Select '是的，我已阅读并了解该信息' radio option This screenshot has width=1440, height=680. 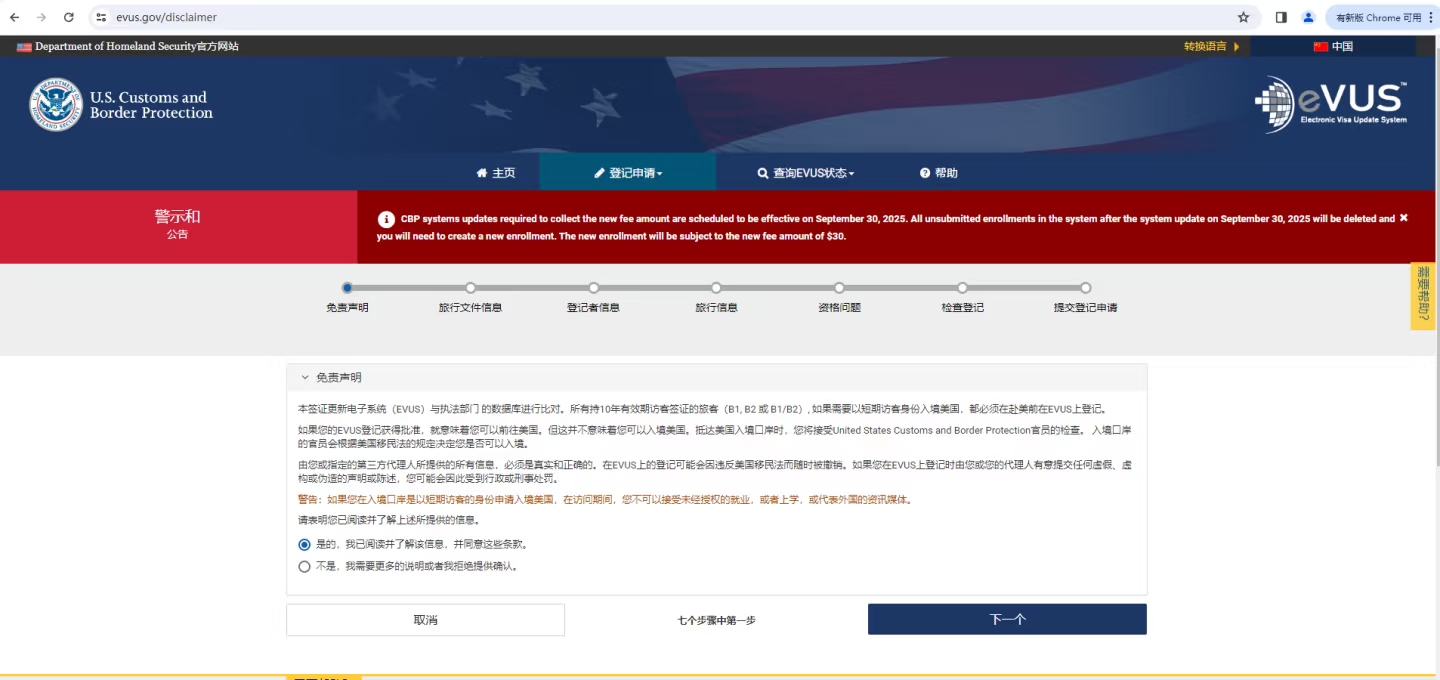305,545
